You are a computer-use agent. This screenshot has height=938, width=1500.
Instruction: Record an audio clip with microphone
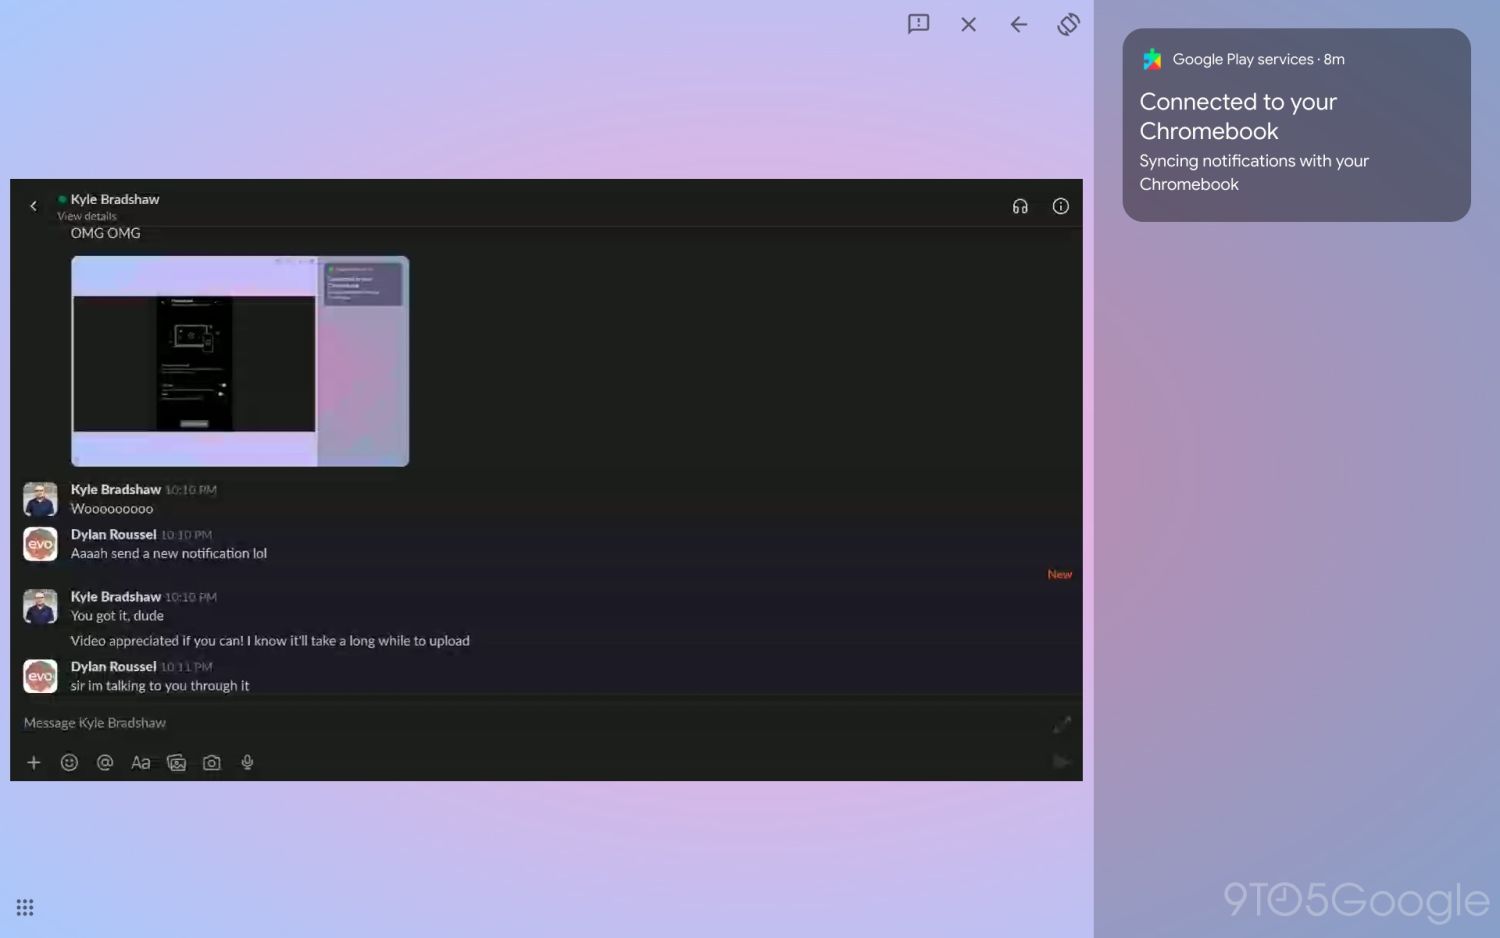[x=247, y=763]
